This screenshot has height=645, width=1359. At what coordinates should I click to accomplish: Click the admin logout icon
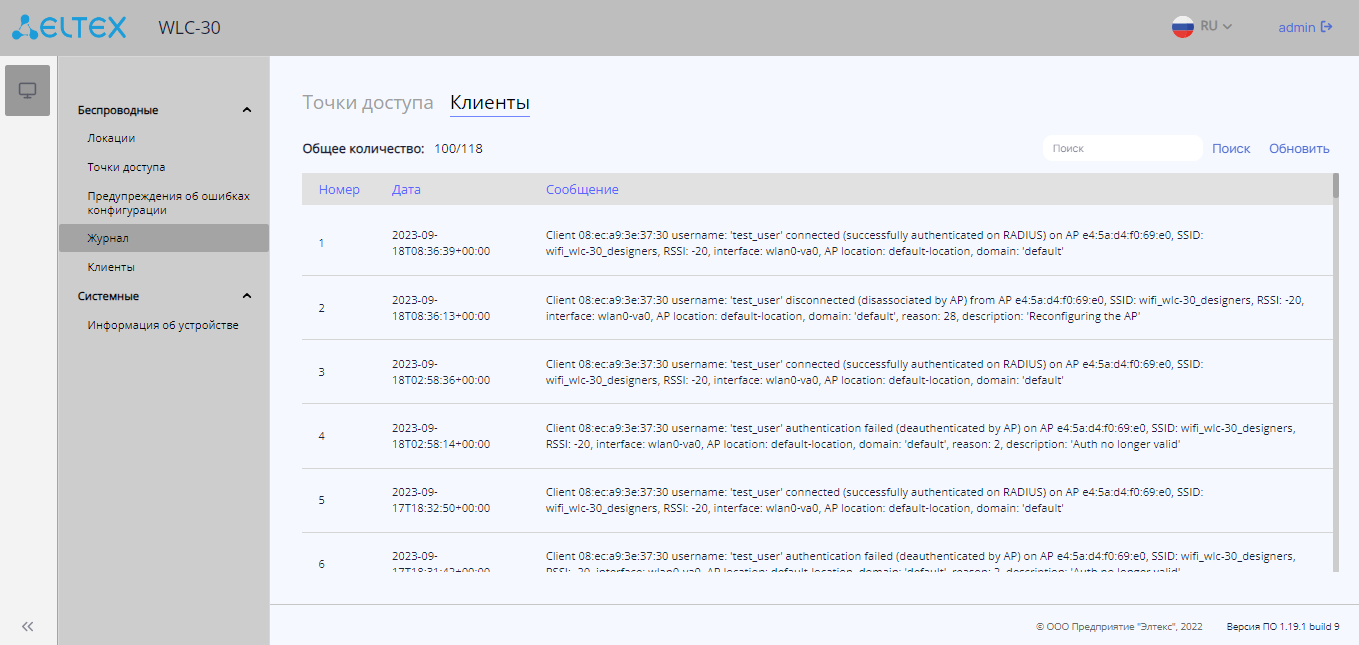[x=1327, y=27]
